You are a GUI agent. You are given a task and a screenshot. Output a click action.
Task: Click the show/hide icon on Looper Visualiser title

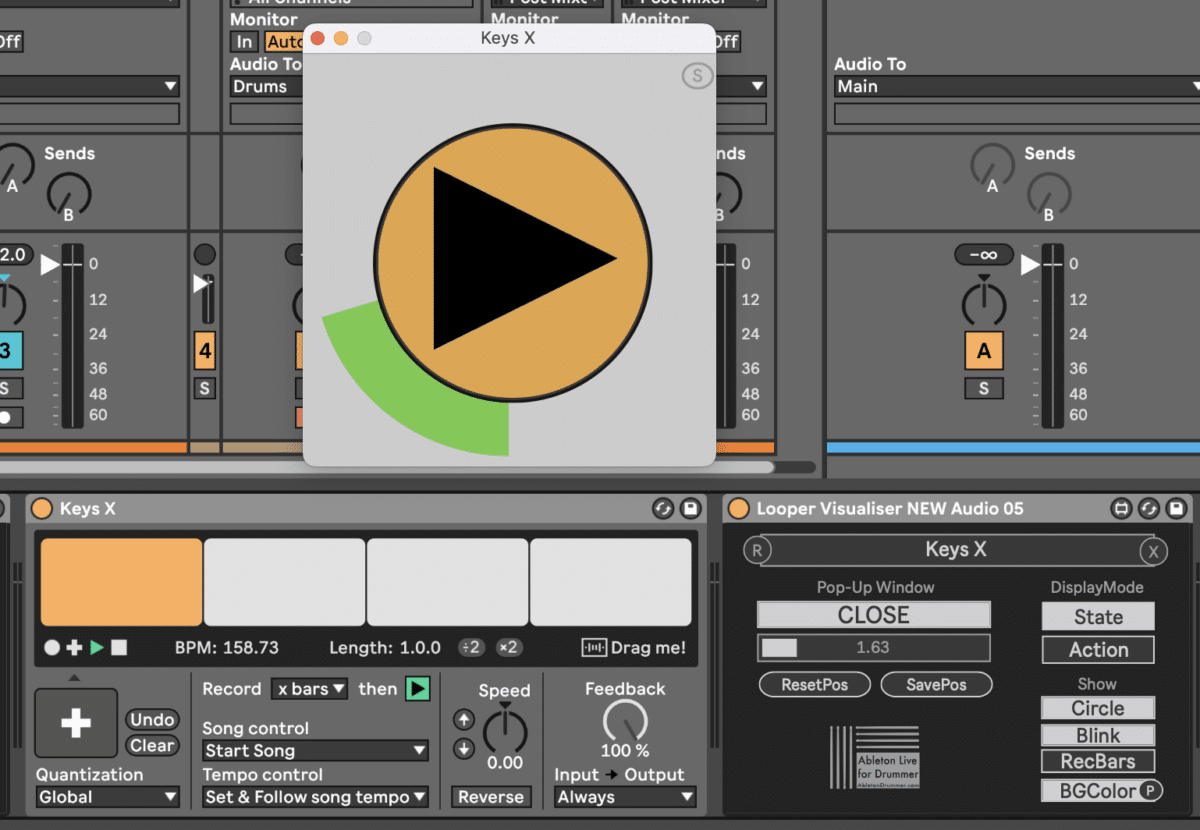tap(1121, 509)
